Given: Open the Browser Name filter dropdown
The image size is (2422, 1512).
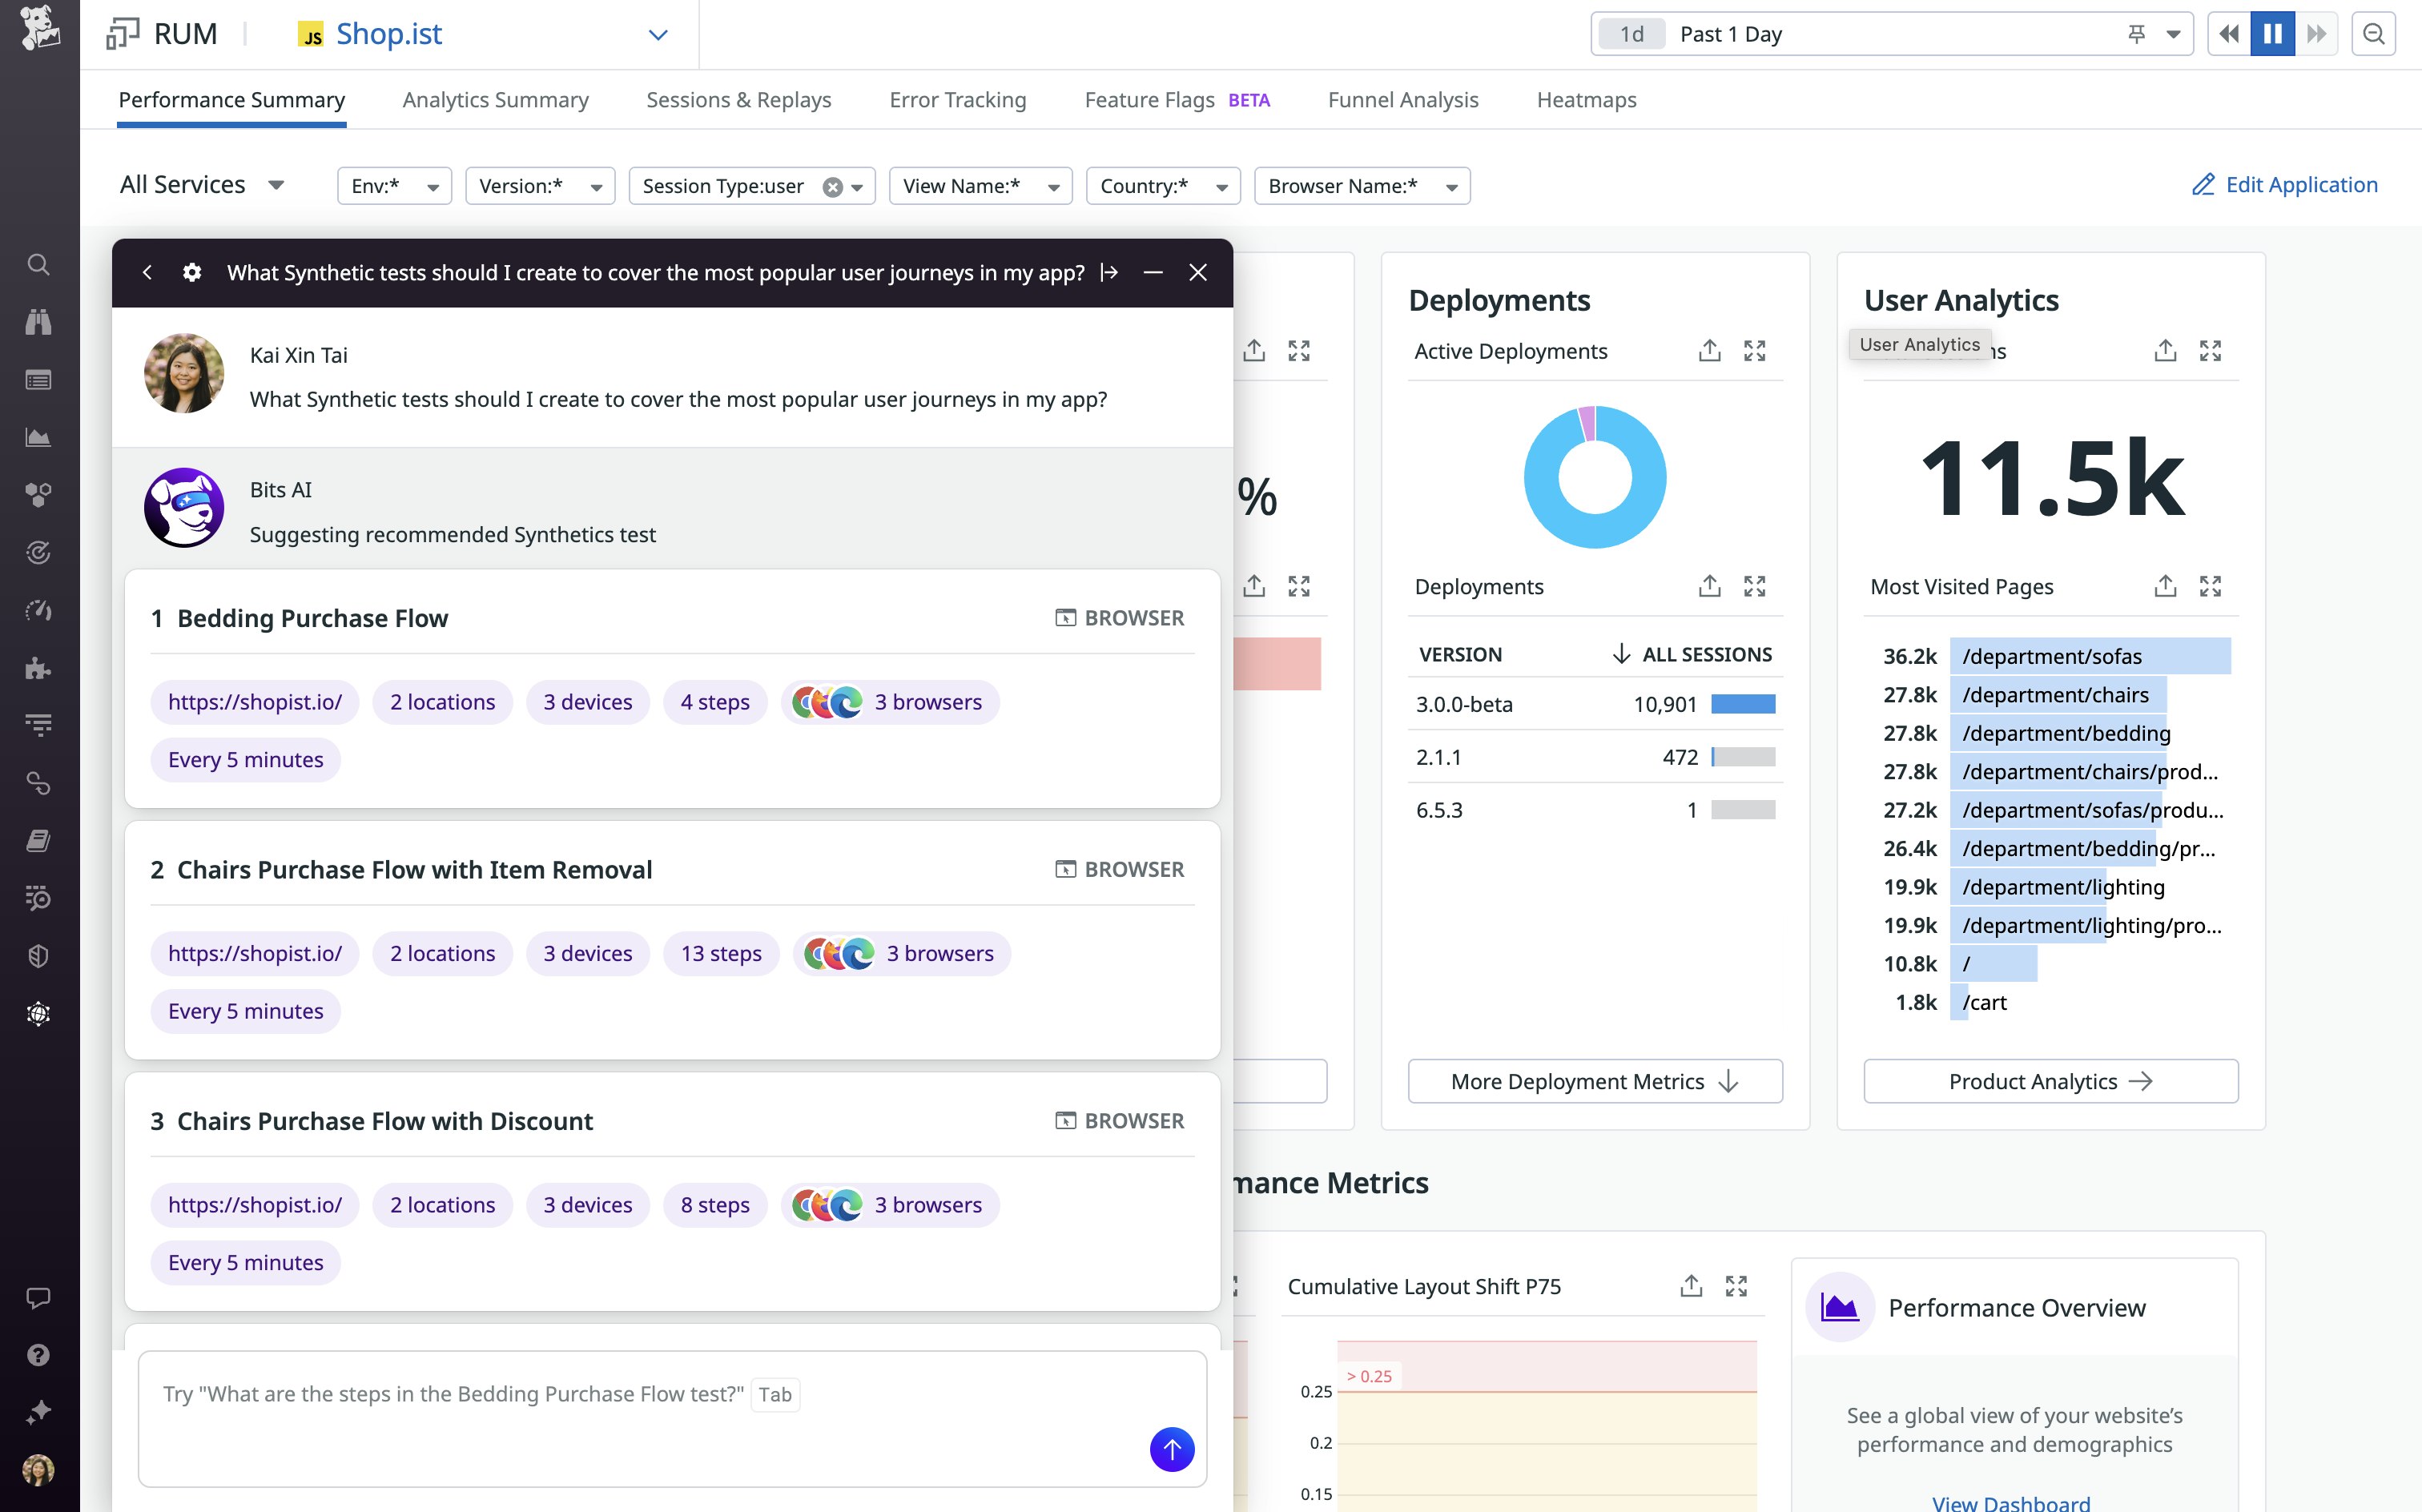Looking at the screenshot, I should pos(1361,187).
